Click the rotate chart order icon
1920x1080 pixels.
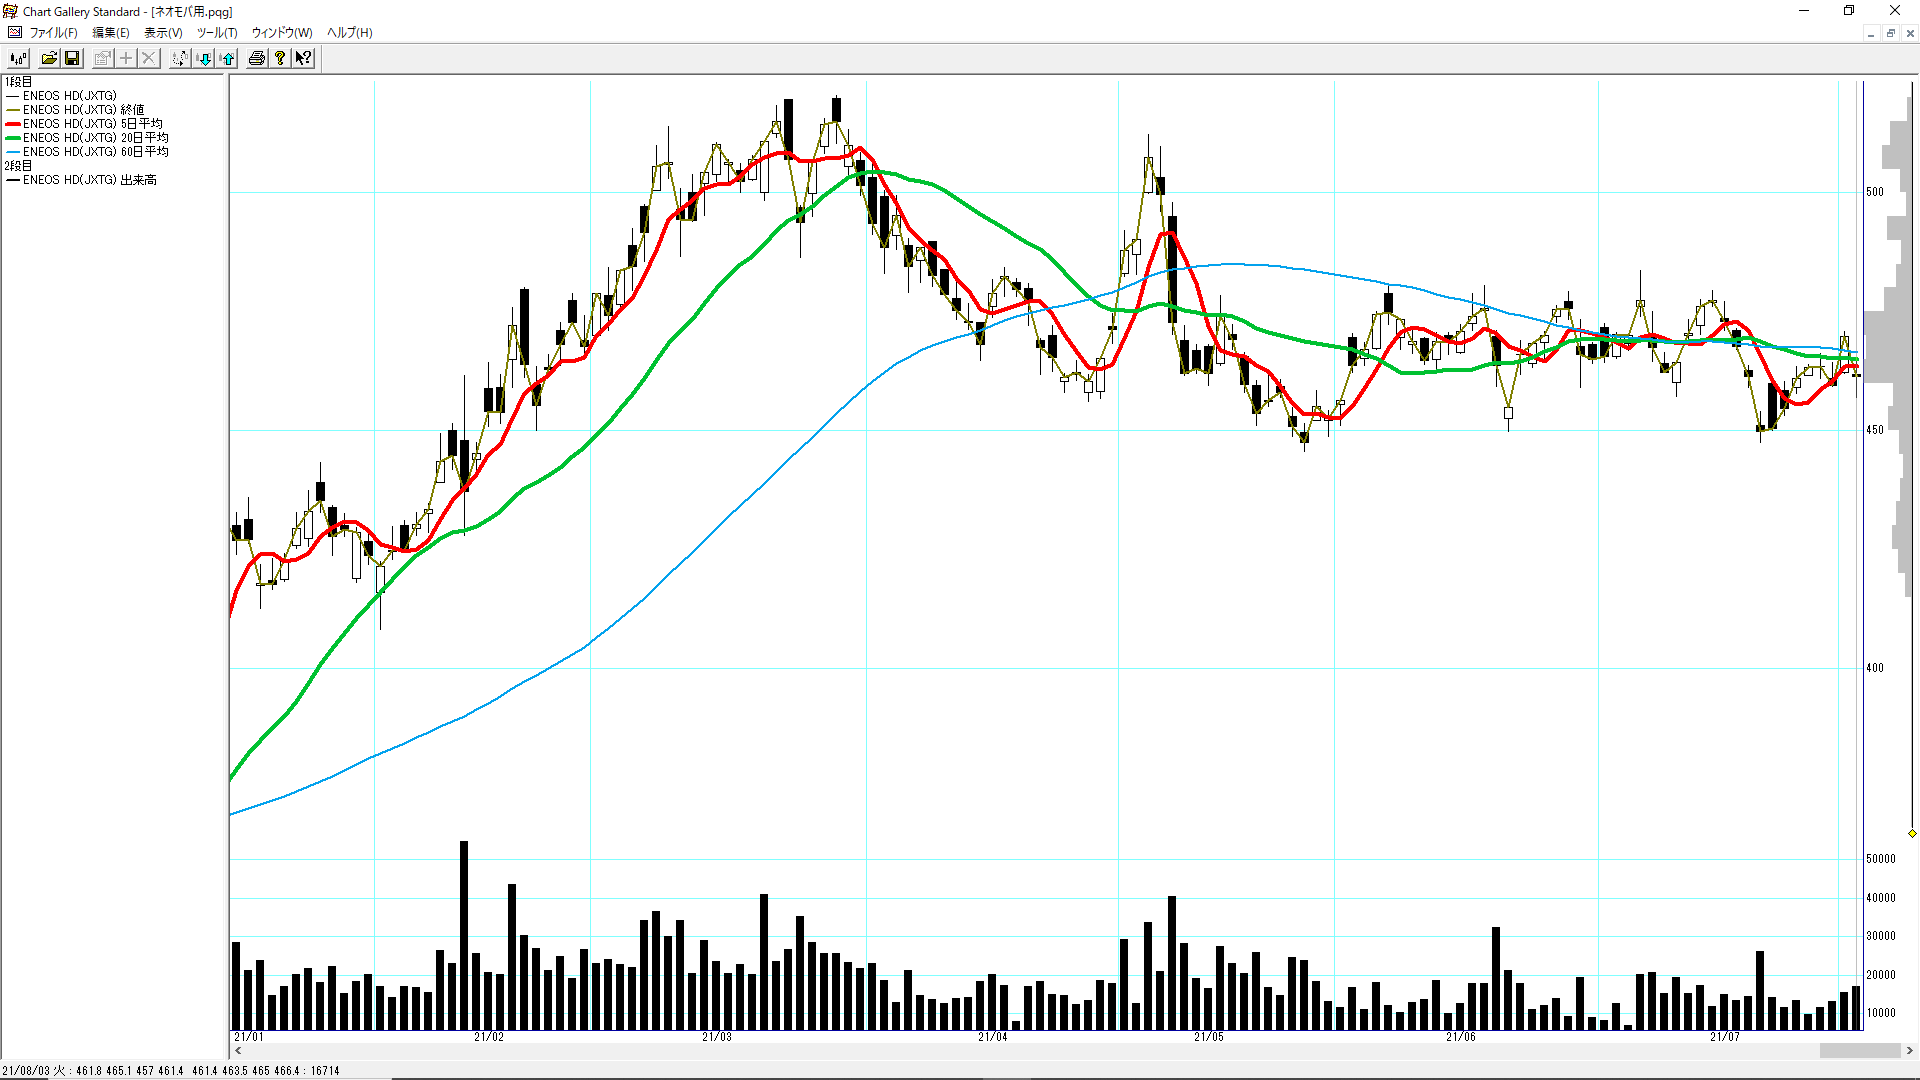[x=179, y=58]
